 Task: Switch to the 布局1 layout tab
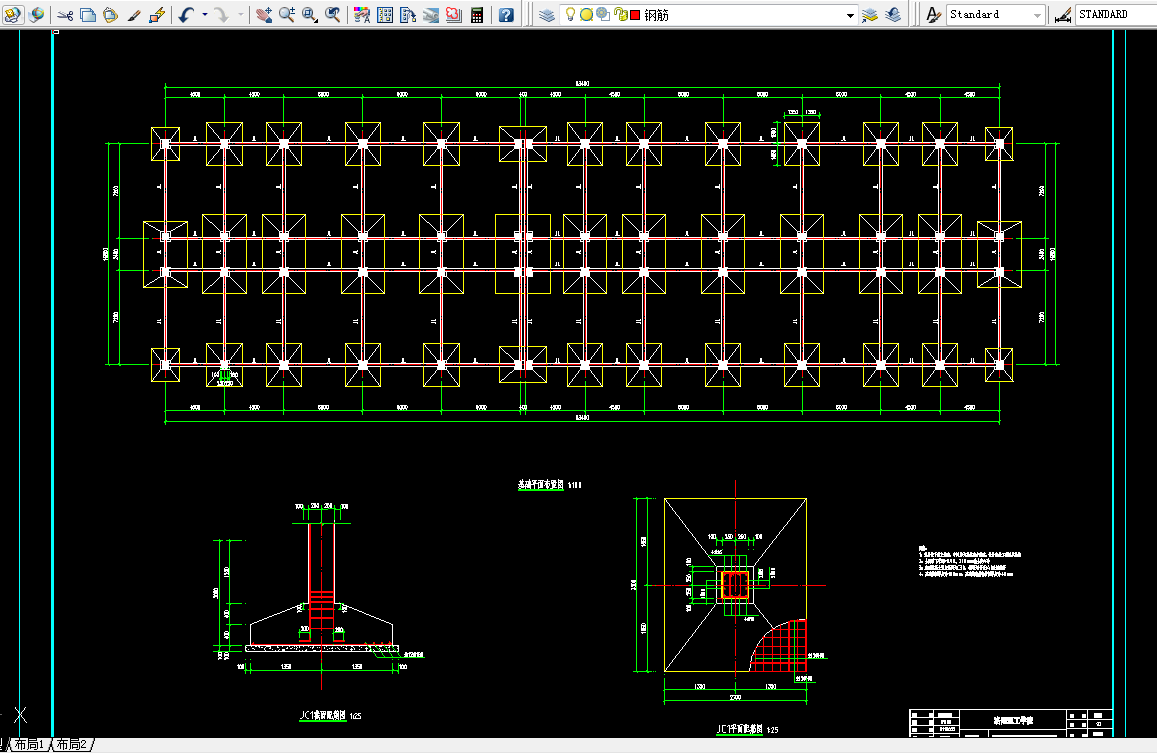30,744
